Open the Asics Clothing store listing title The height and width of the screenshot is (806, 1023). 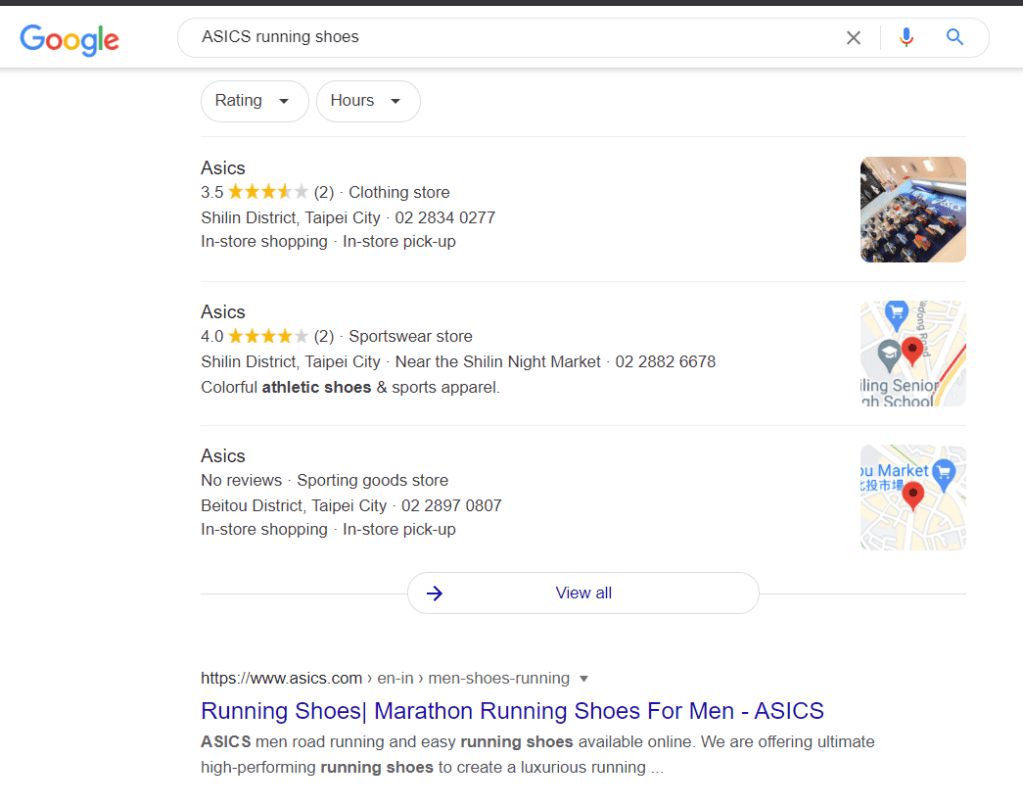coord(223,168)
